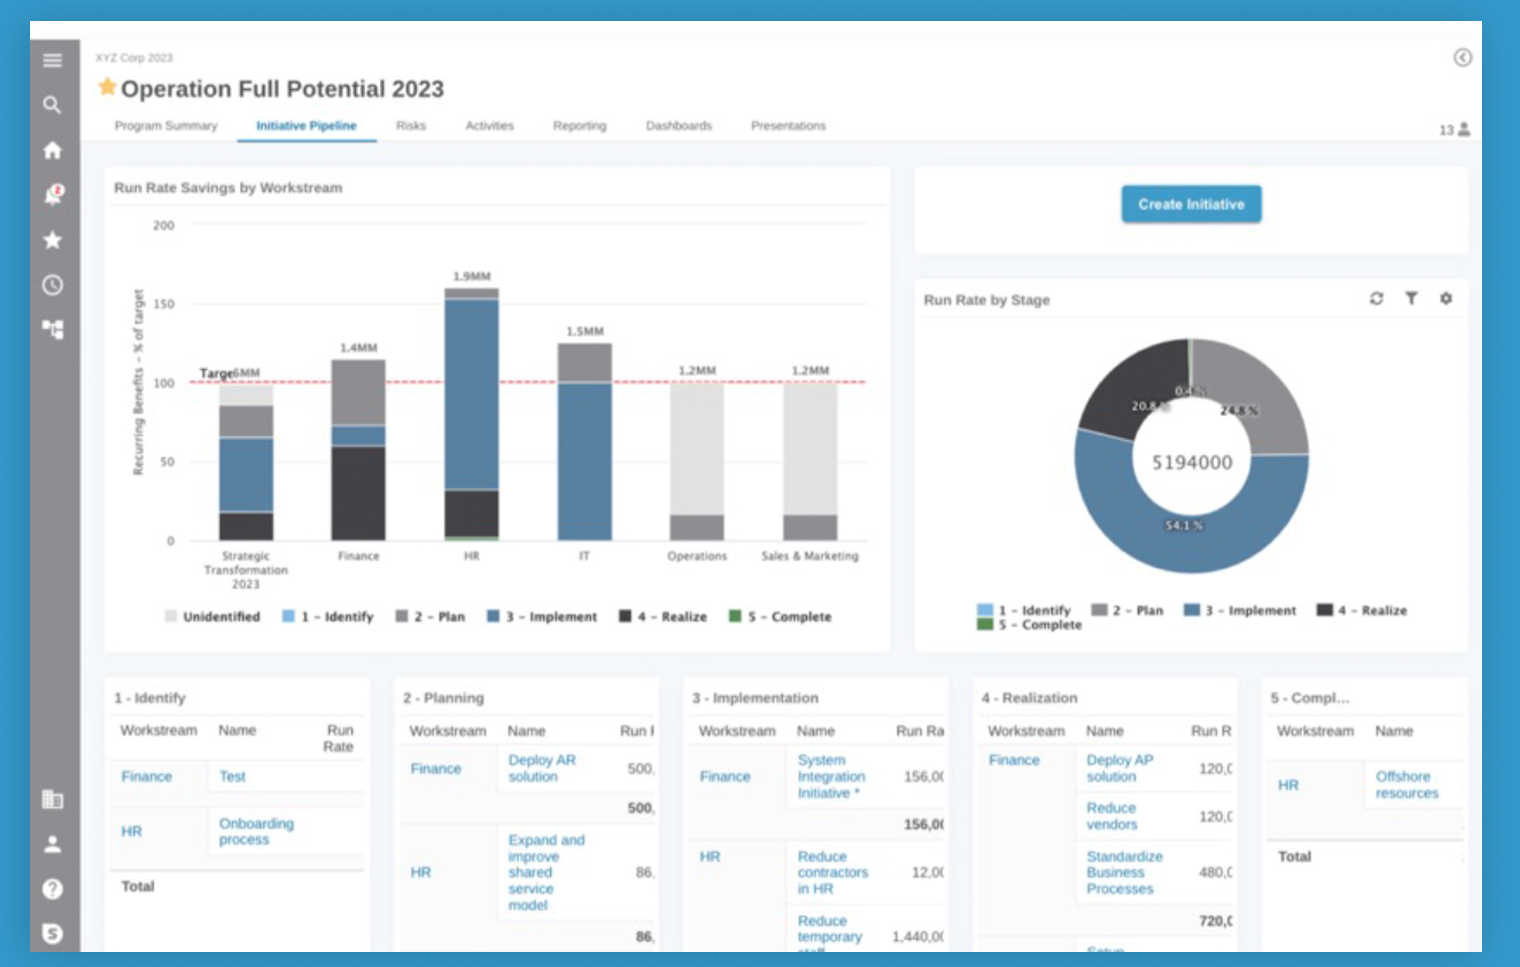This screenshot has height=967, width=1520.
Task: Open notifications bell with red badge
Action: click(x=53, y=195)
